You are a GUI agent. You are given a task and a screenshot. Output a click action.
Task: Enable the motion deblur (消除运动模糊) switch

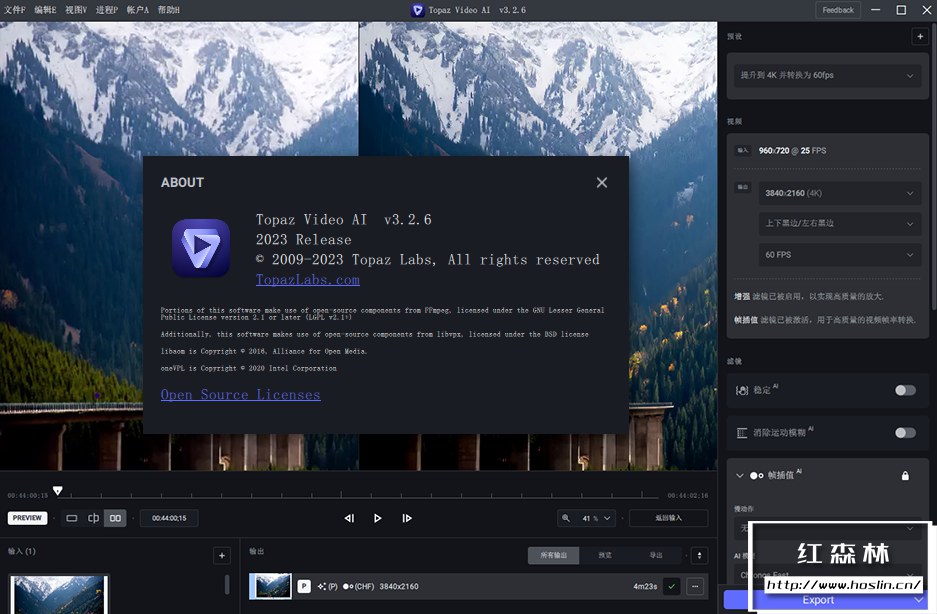tap(904, 433)
